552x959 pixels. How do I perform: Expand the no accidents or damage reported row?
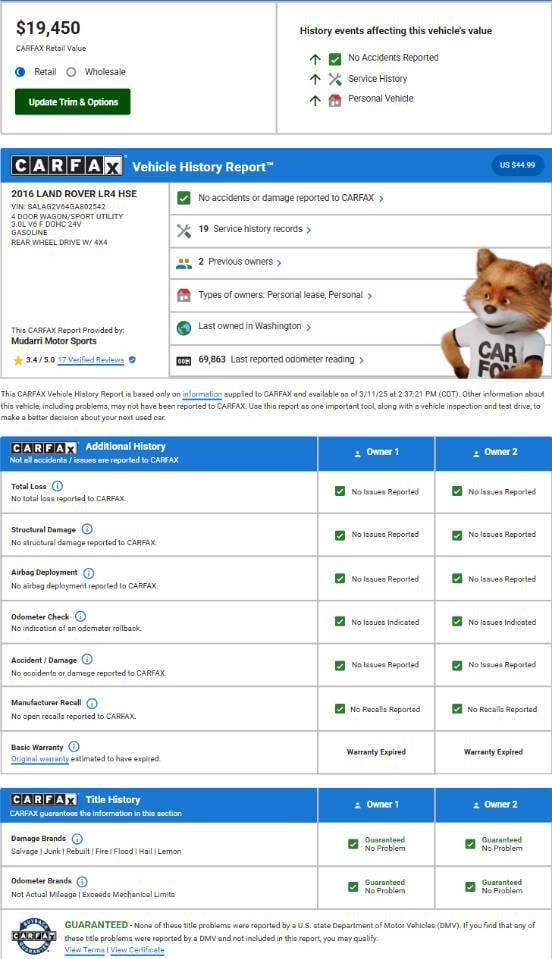click(x=360, y=198)
